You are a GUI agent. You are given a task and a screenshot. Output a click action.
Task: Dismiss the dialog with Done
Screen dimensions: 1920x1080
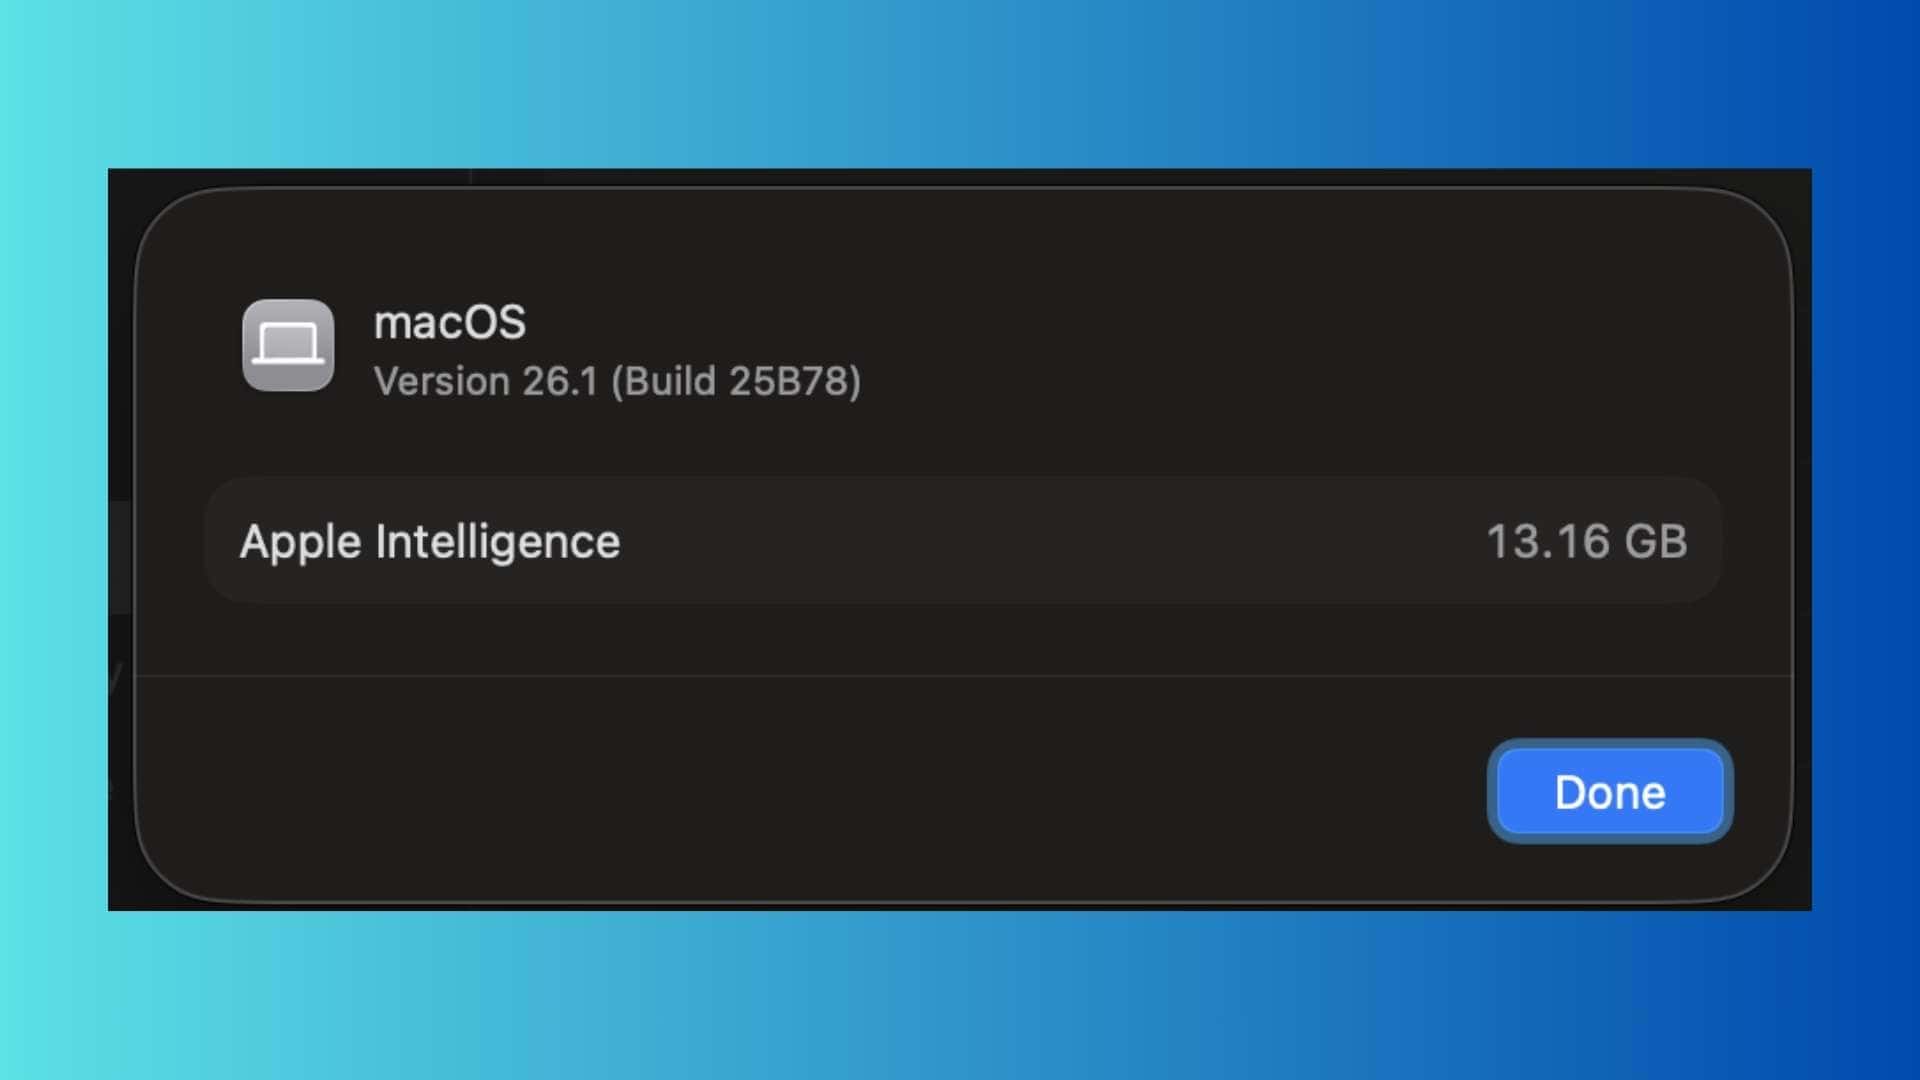coord(1609,792)
